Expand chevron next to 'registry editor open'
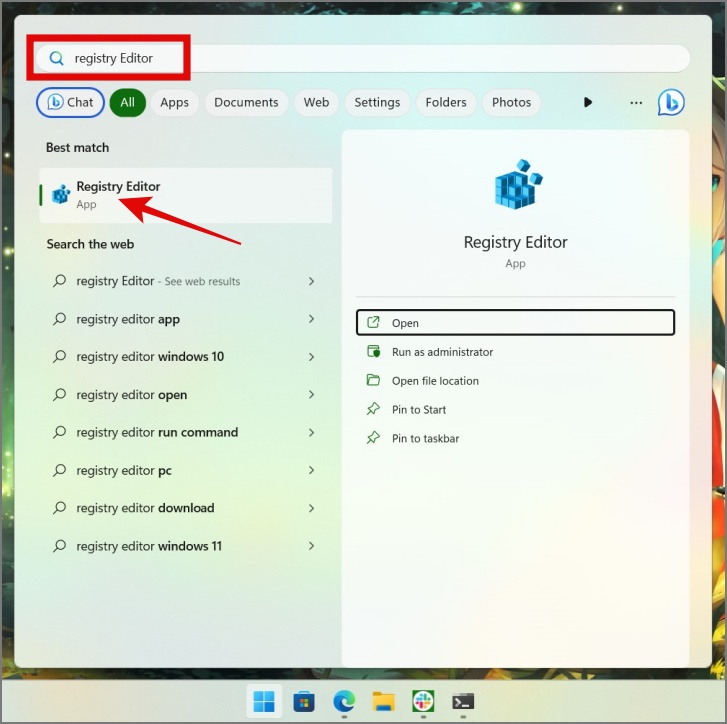This screenshot has height=724, width=727. pos(312,394)
